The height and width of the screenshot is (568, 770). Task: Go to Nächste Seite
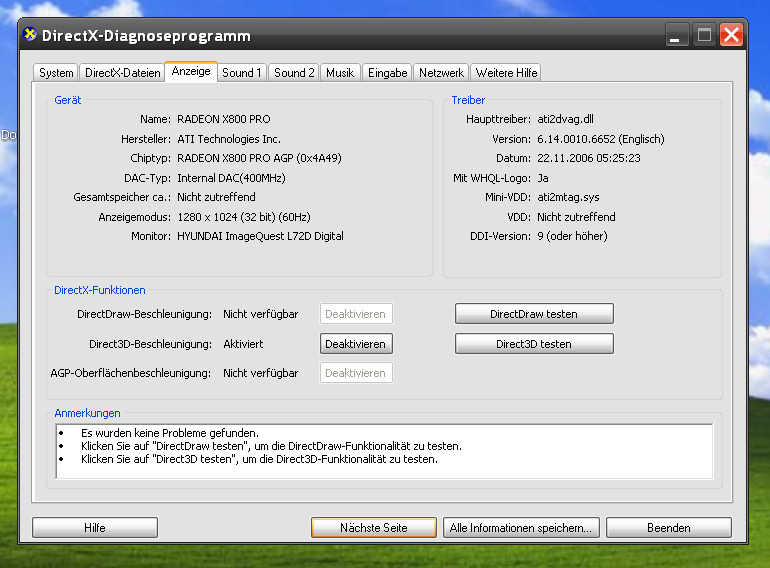point(374,527)
